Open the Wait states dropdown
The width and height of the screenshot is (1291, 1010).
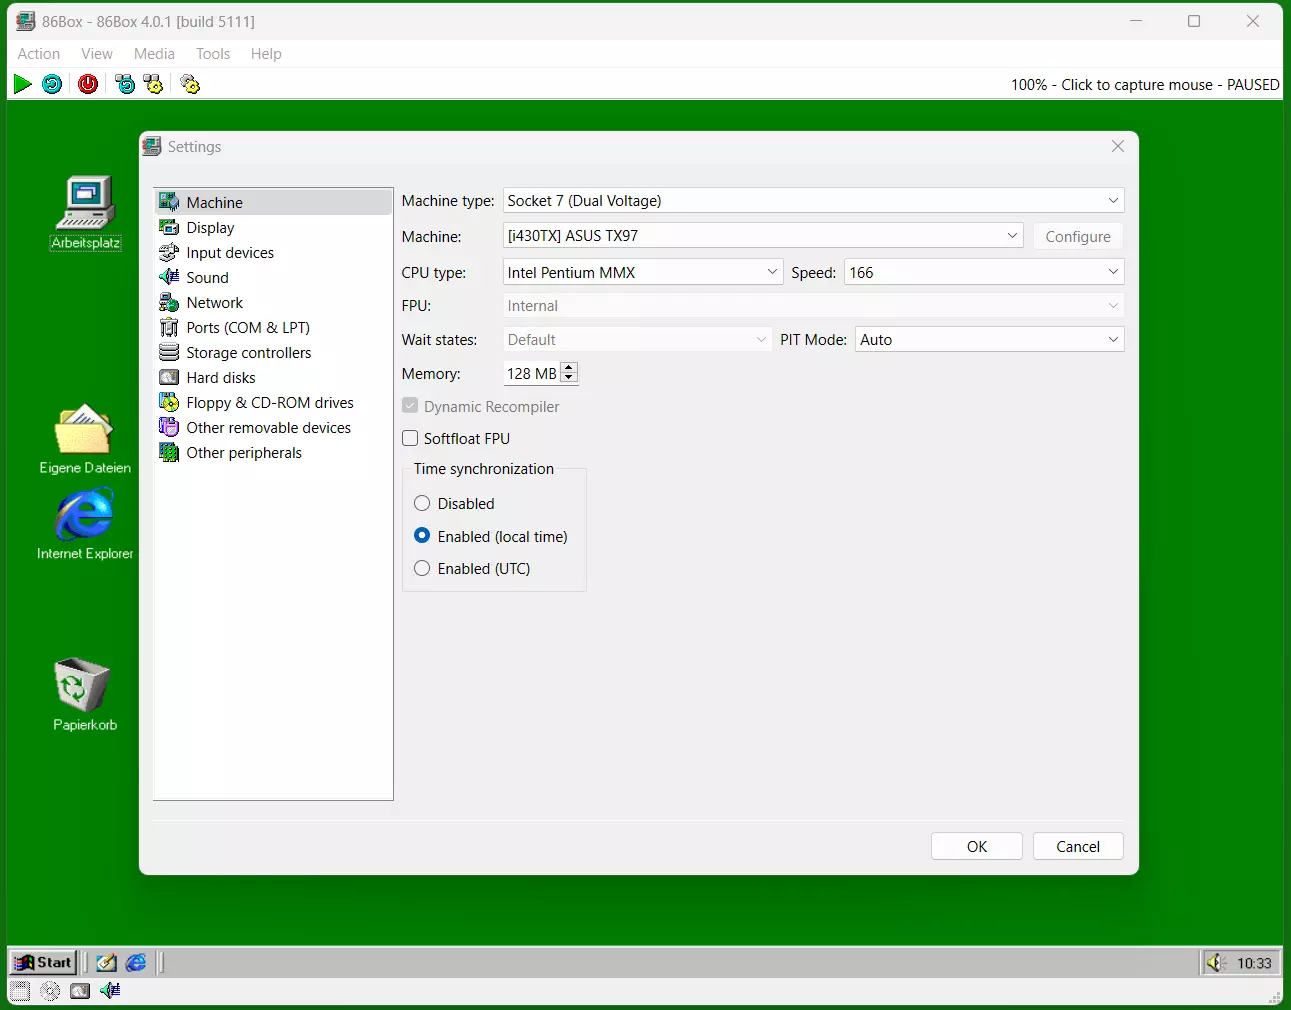pos(637,340)
